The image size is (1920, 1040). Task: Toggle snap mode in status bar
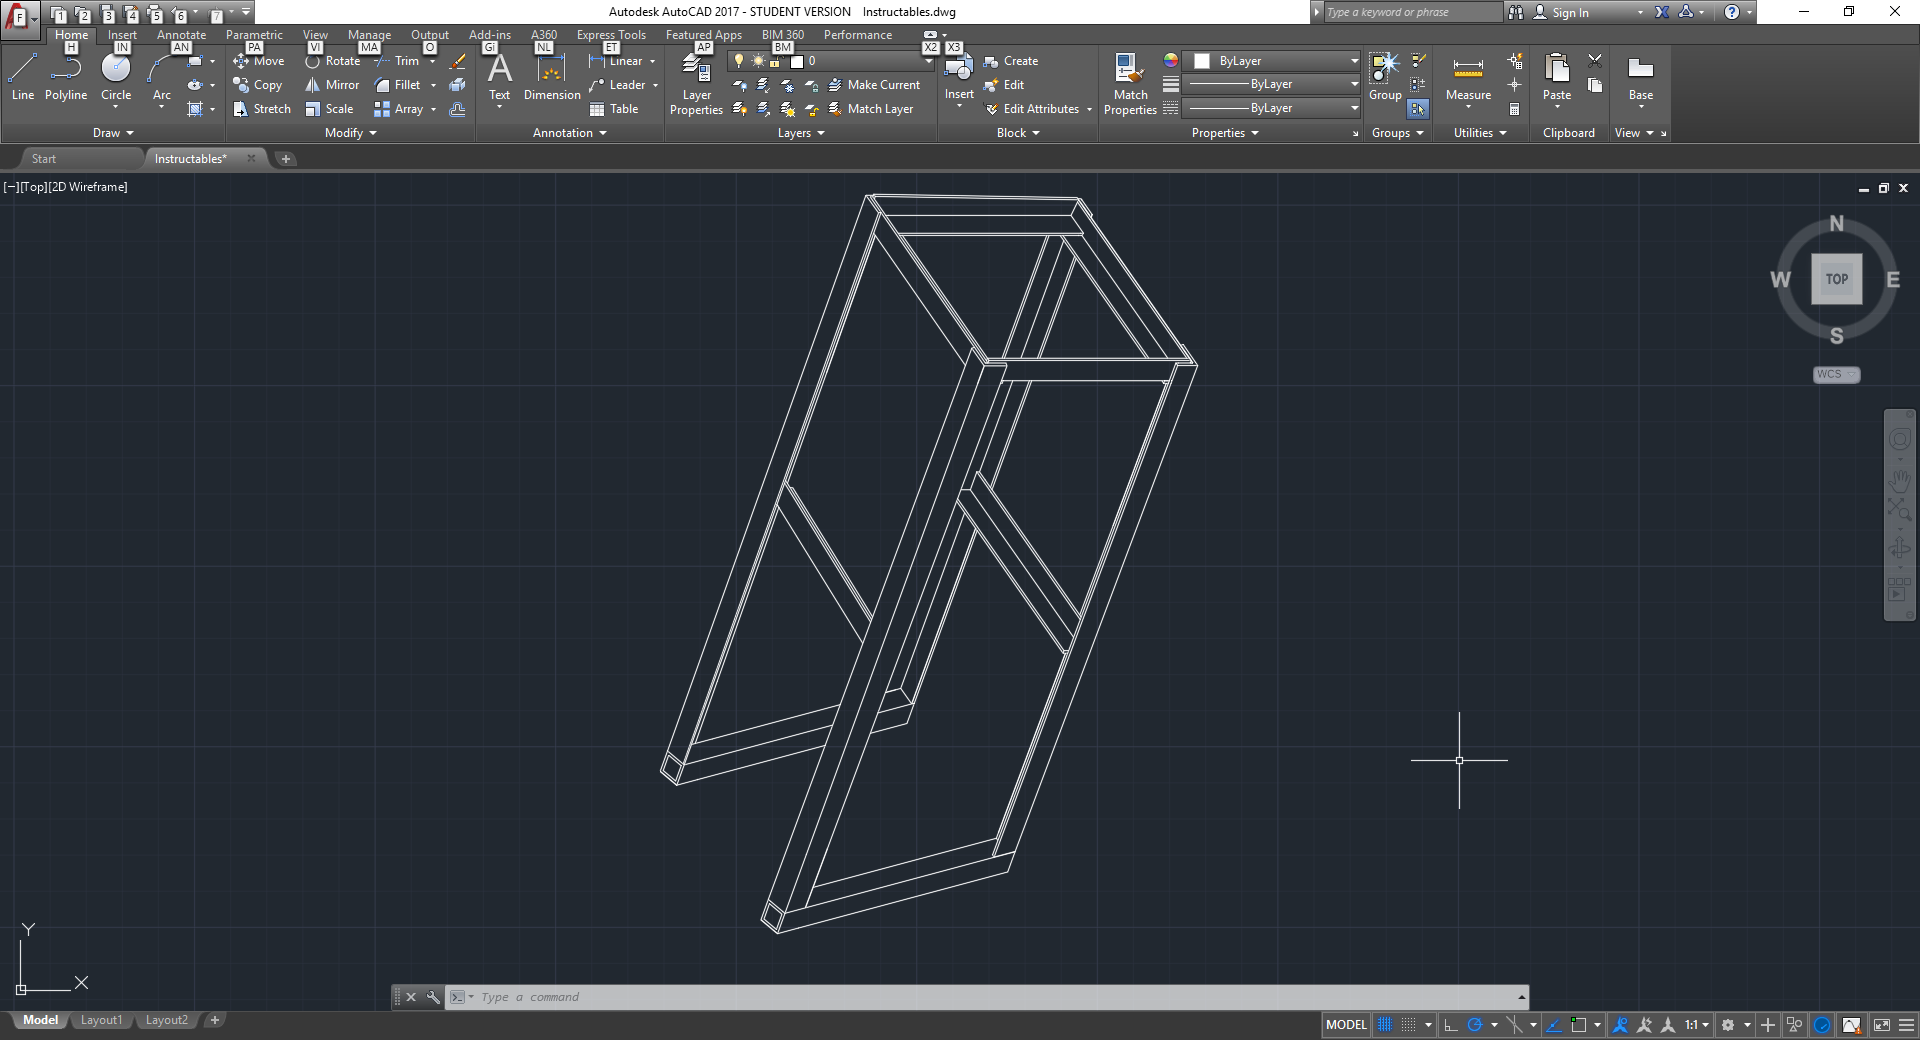tap(1409, 1025)
